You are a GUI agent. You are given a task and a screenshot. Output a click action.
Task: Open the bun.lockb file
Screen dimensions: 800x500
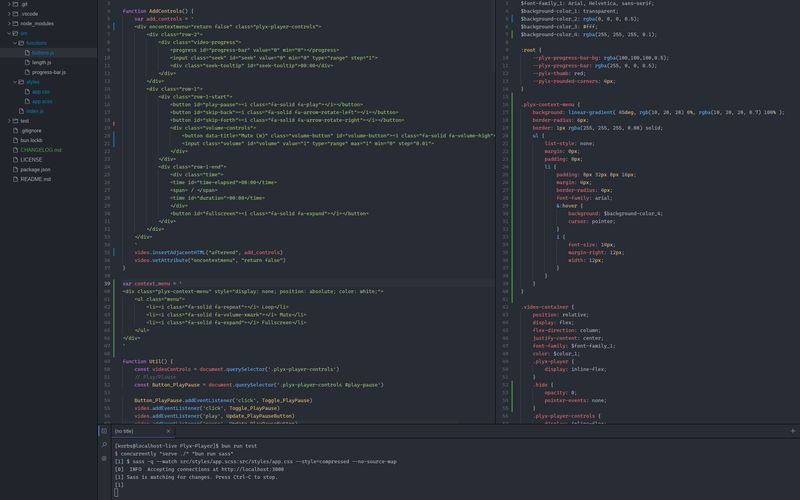point(32,140)
